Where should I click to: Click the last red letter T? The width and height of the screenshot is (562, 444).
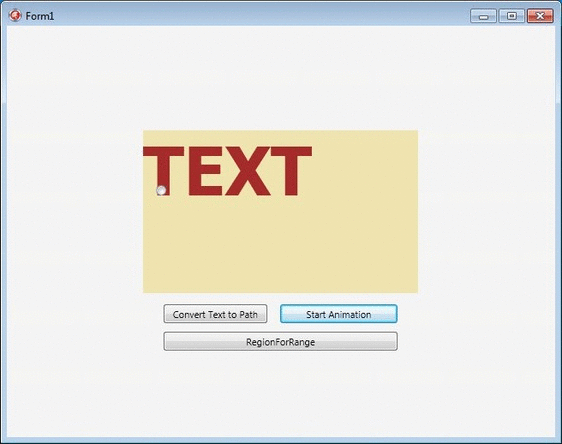tap(291, 171)
